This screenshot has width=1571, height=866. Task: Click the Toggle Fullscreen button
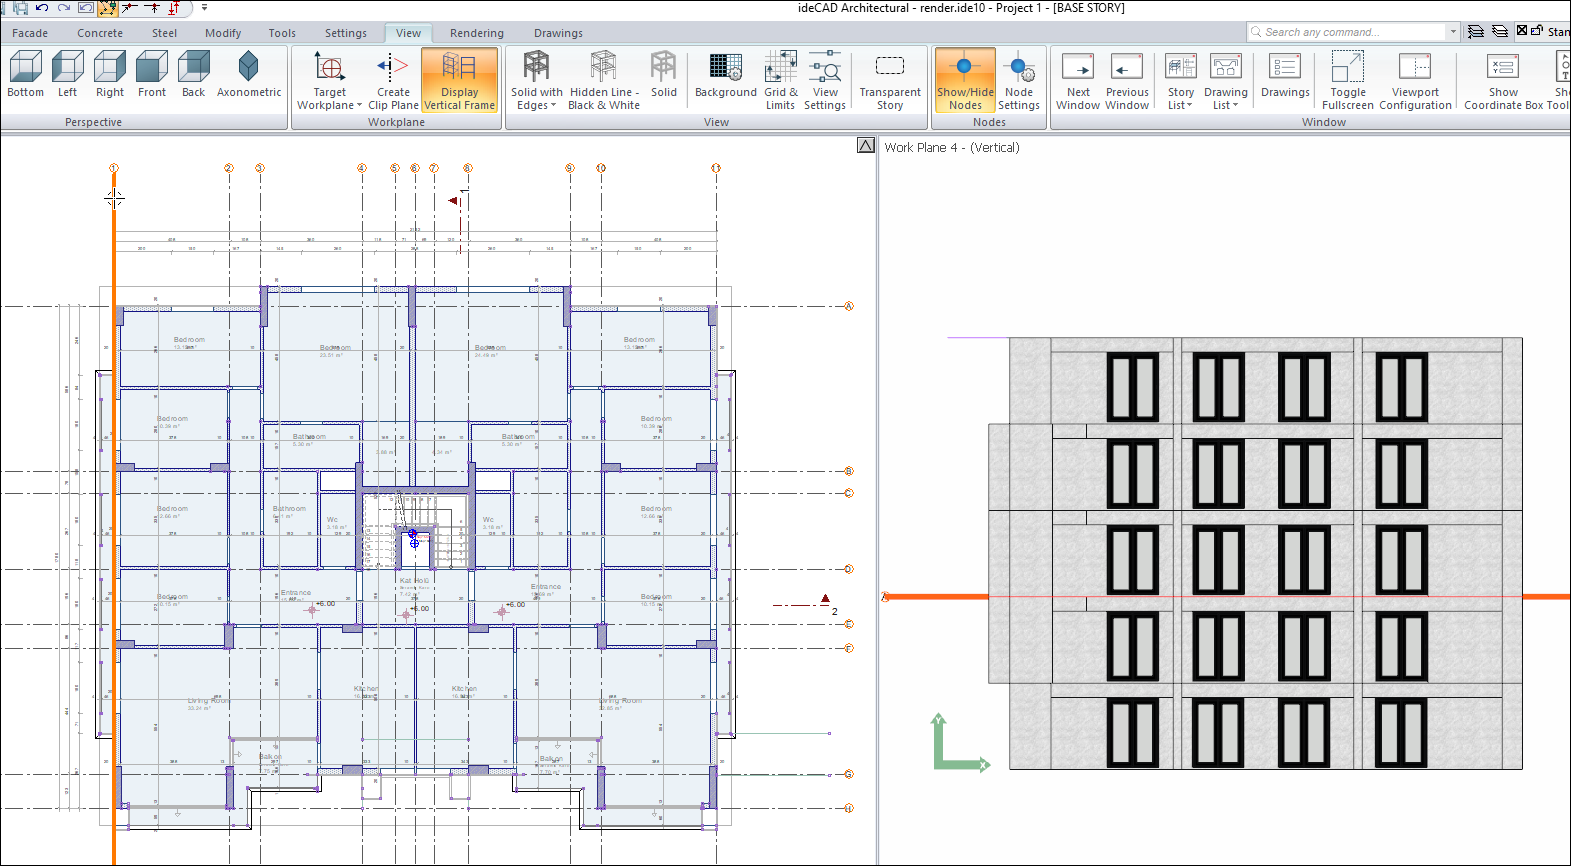[x=1347, y=80]
